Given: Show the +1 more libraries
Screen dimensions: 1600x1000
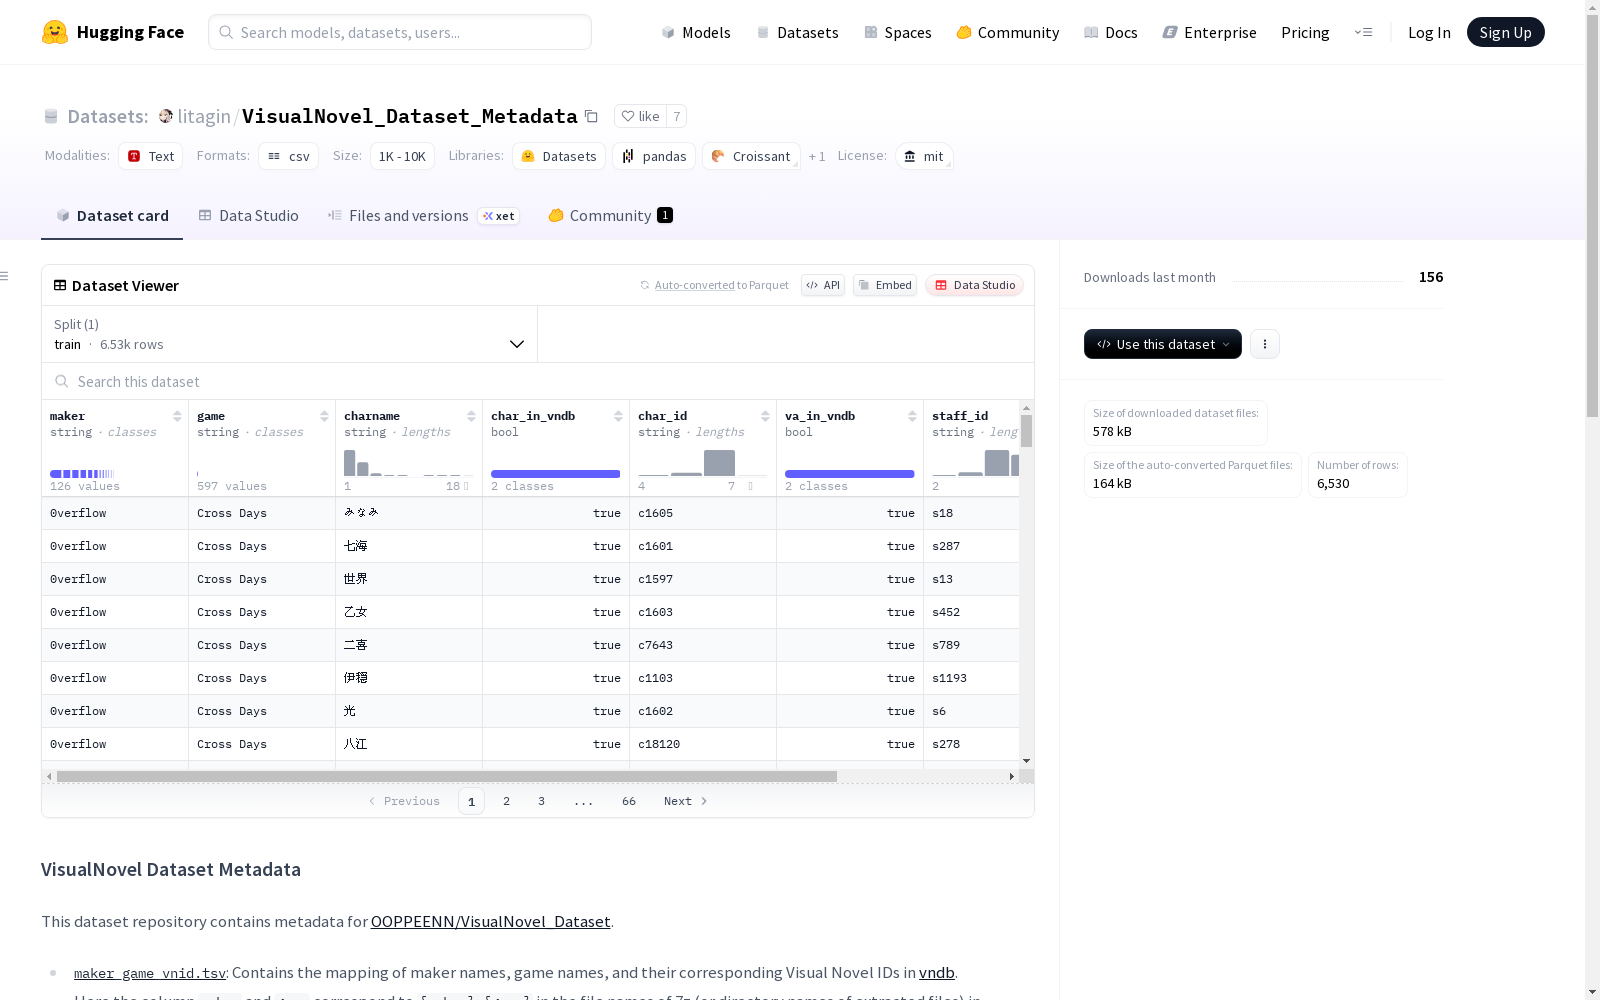Looking at the screenshot, I should click(x=817, y=156).
